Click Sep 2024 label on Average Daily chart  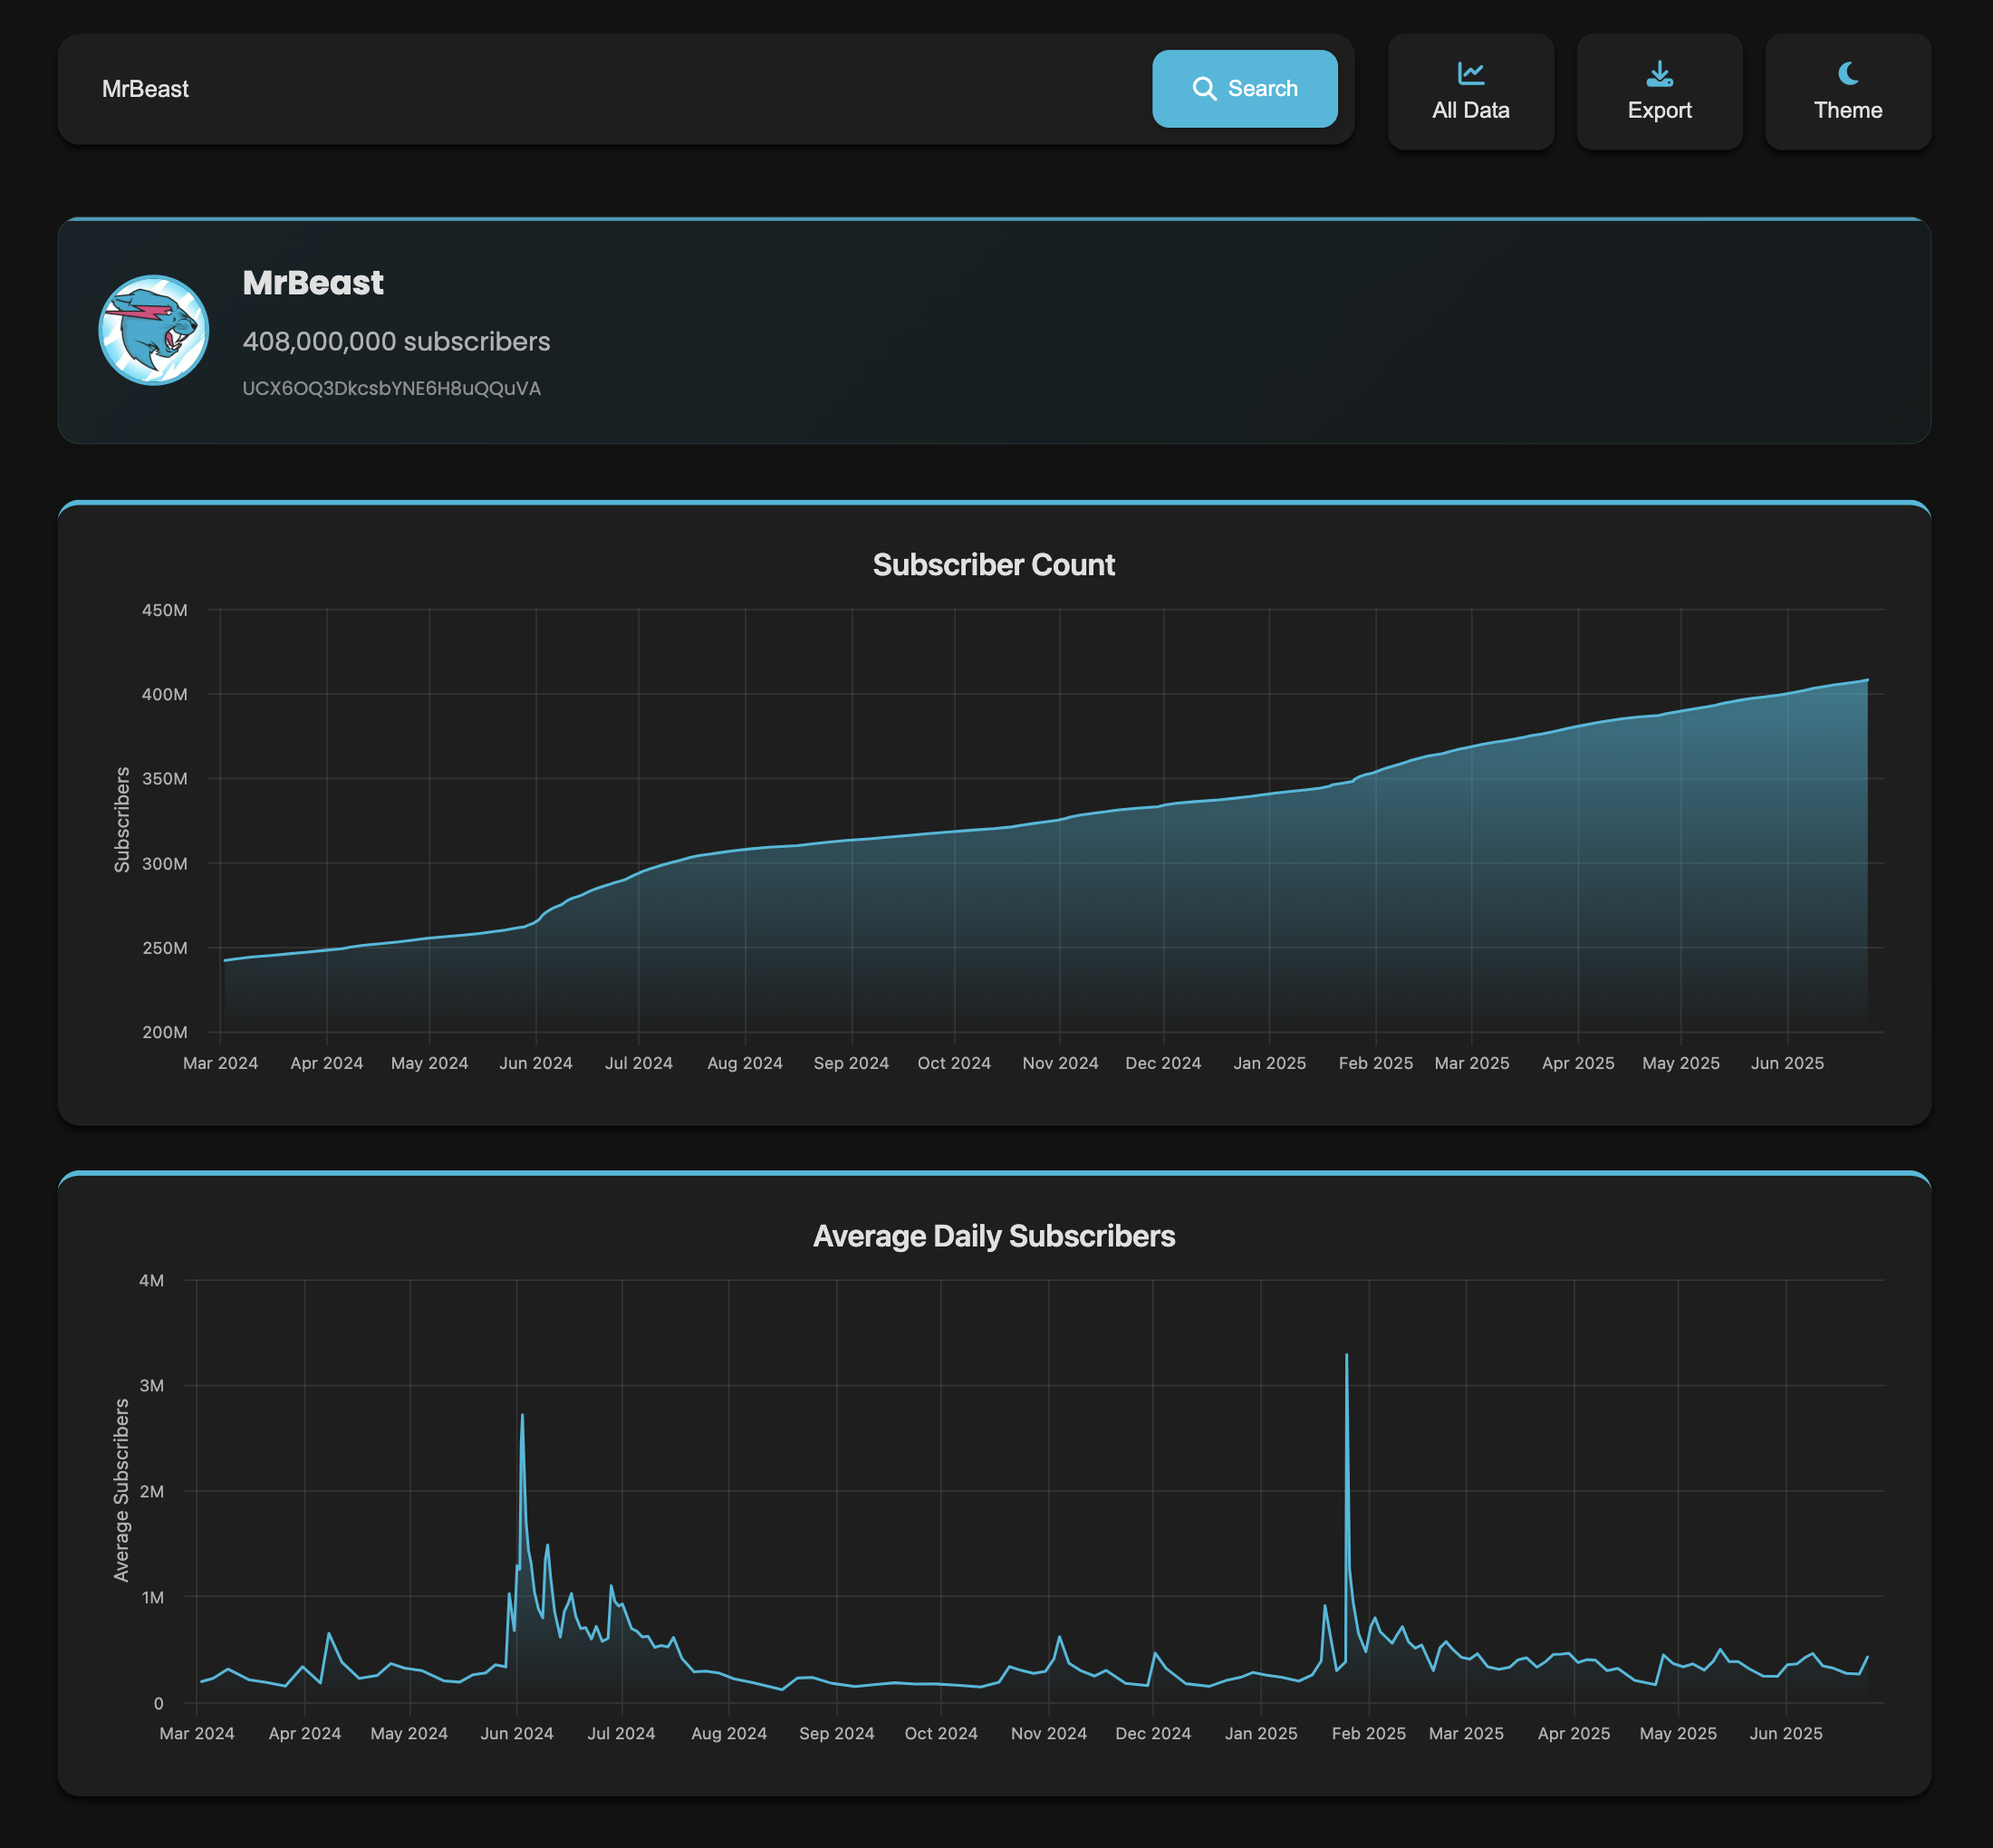837,1734
